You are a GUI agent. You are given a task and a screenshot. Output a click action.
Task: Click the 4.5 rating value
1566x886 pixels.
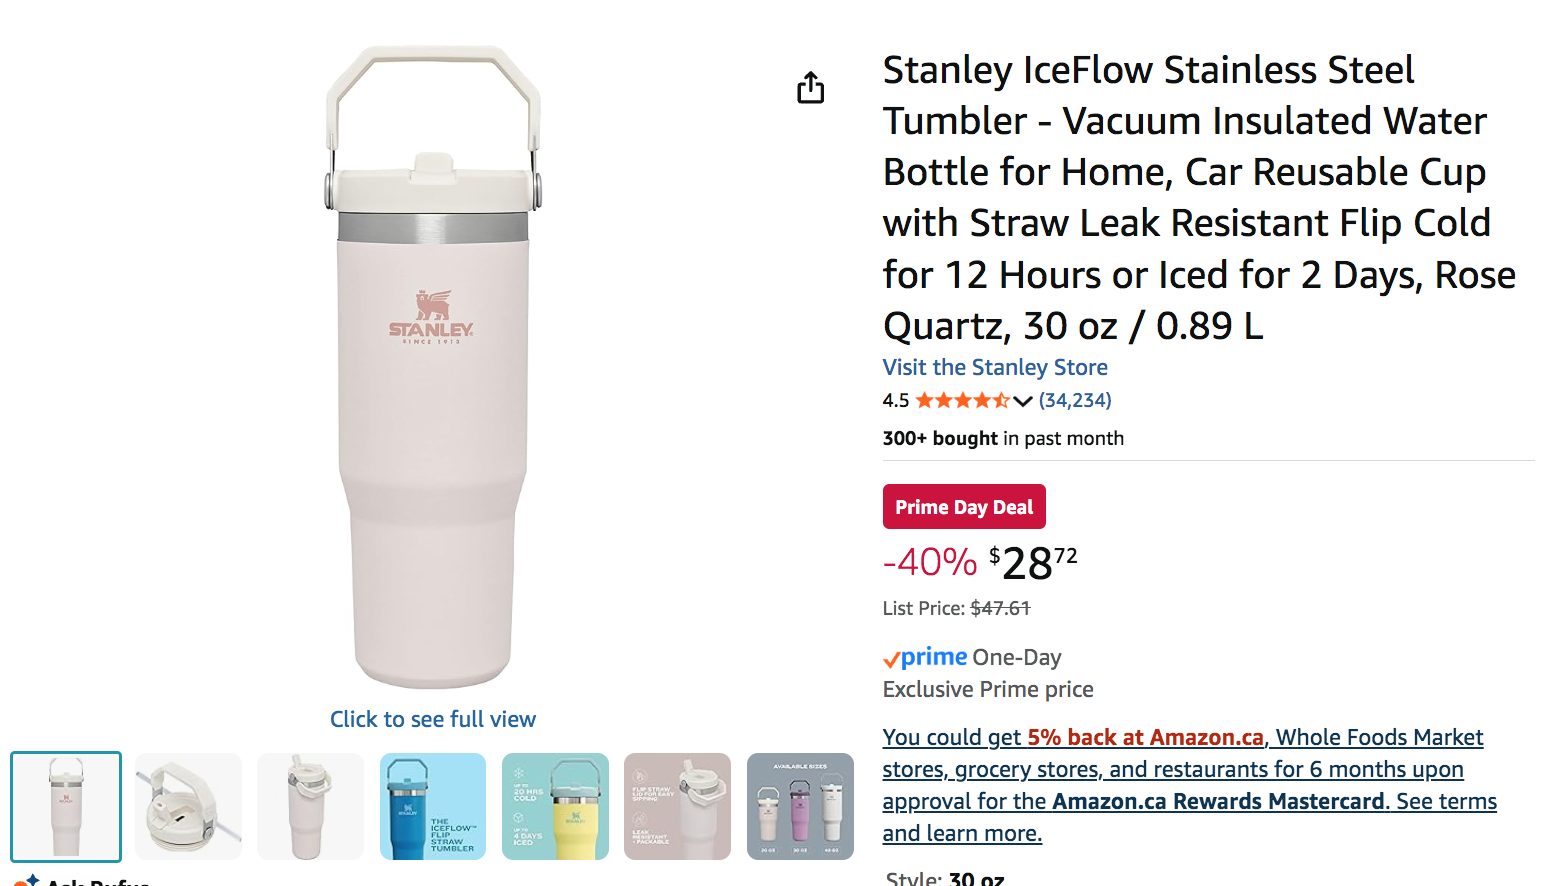point(894,399)
